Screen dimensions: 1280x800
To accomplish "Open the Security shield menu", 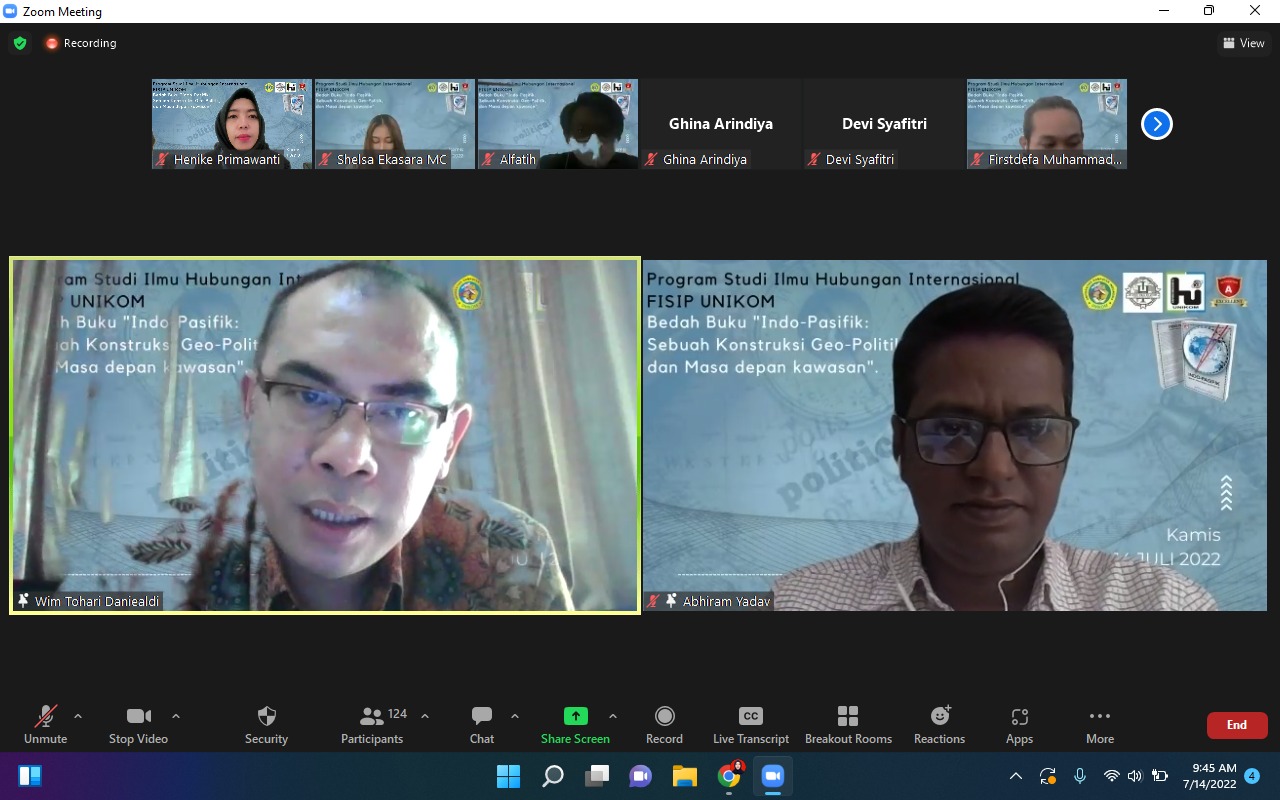I will 266,725.
